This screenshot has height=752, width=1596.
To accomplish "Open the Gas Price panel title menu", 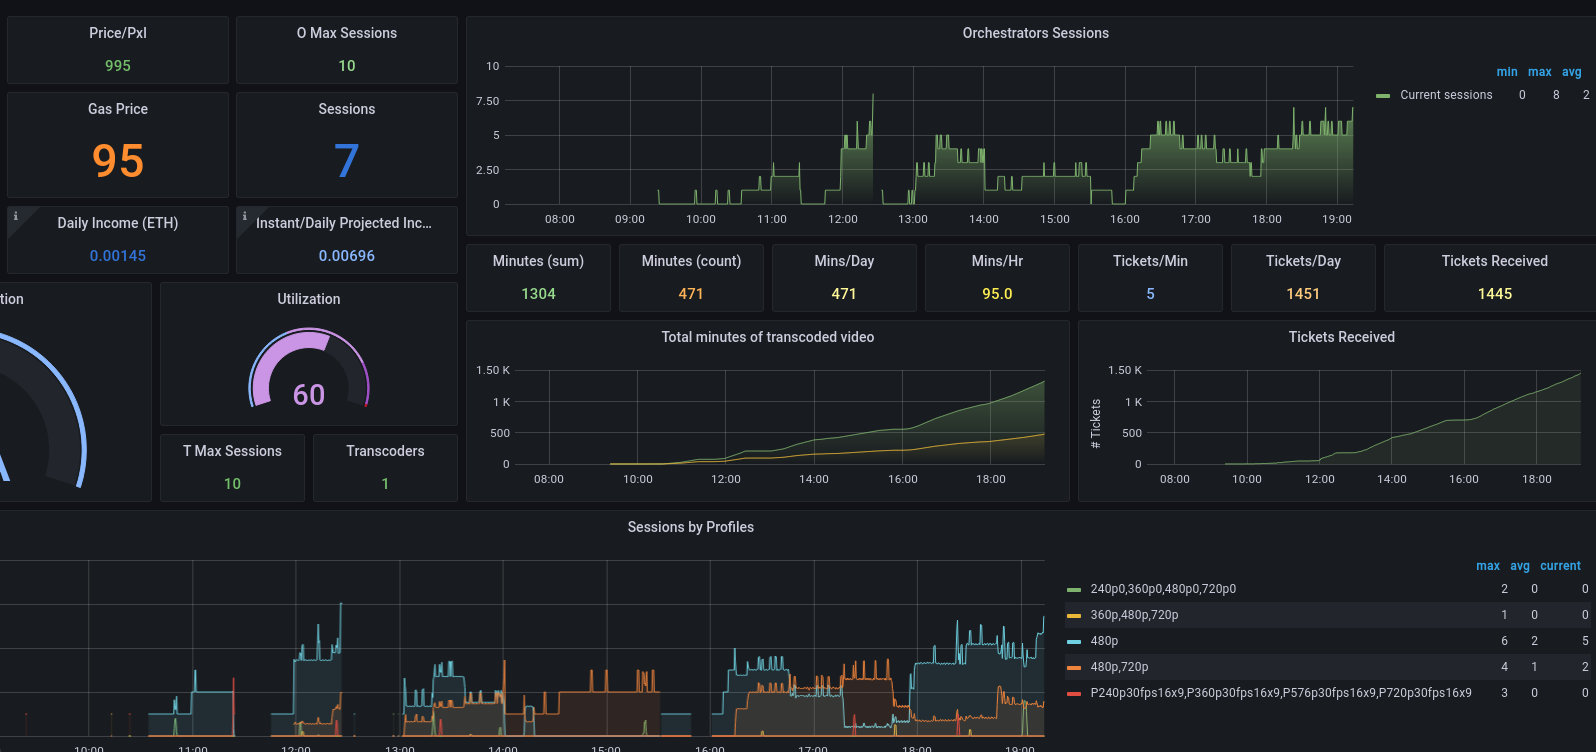I will (118, 109).
